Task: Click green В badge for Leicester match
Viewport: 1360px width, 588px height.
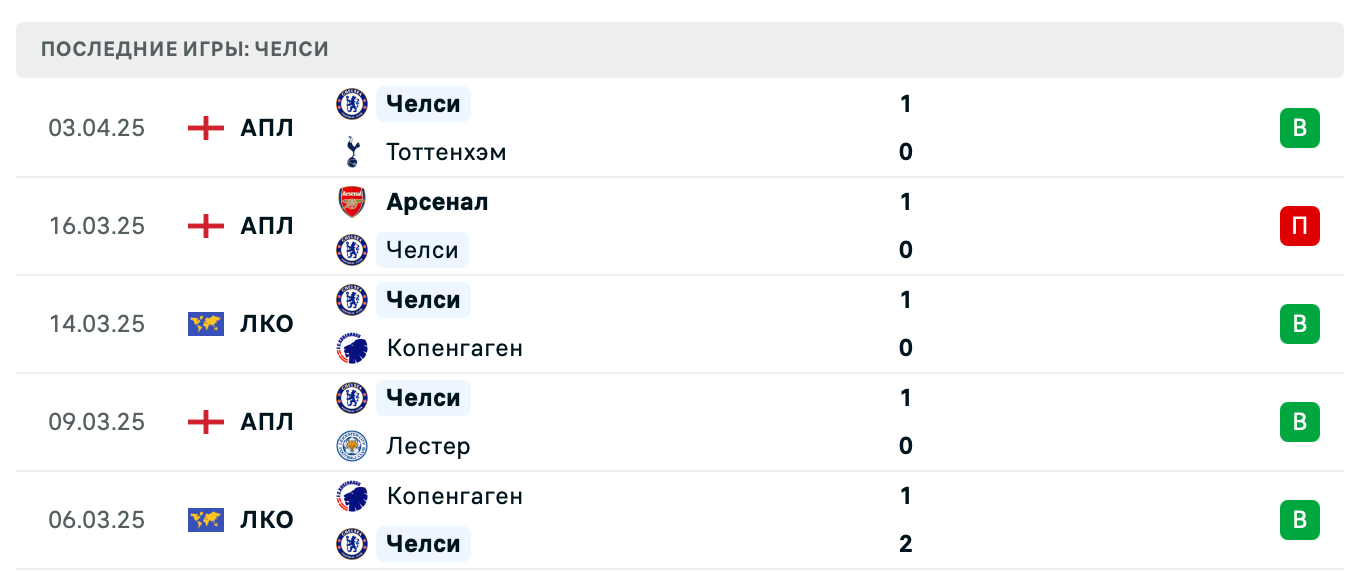Action: pos(1299,422)
